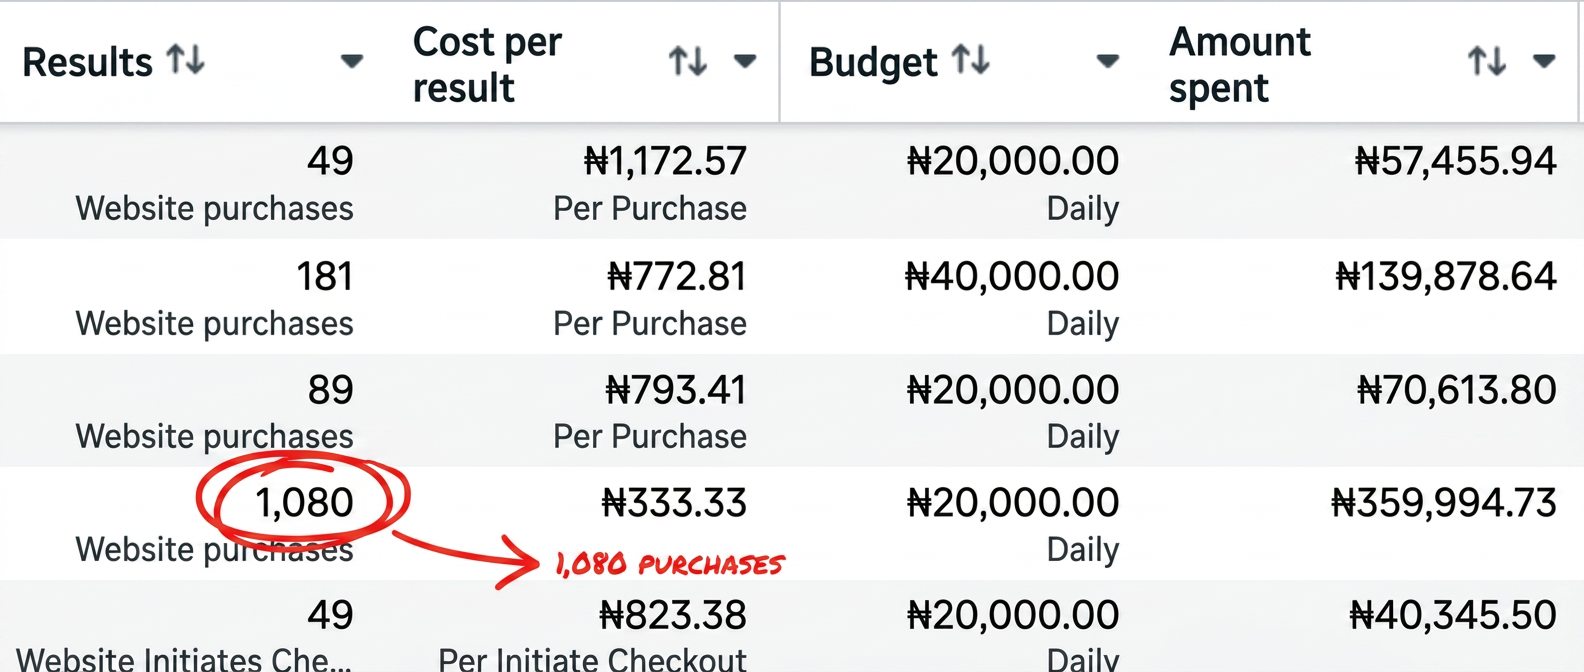Image resolution: width=1584 pixels, height=672 pixels.
Task: Click the Results column header label
Action: (87, 62)
